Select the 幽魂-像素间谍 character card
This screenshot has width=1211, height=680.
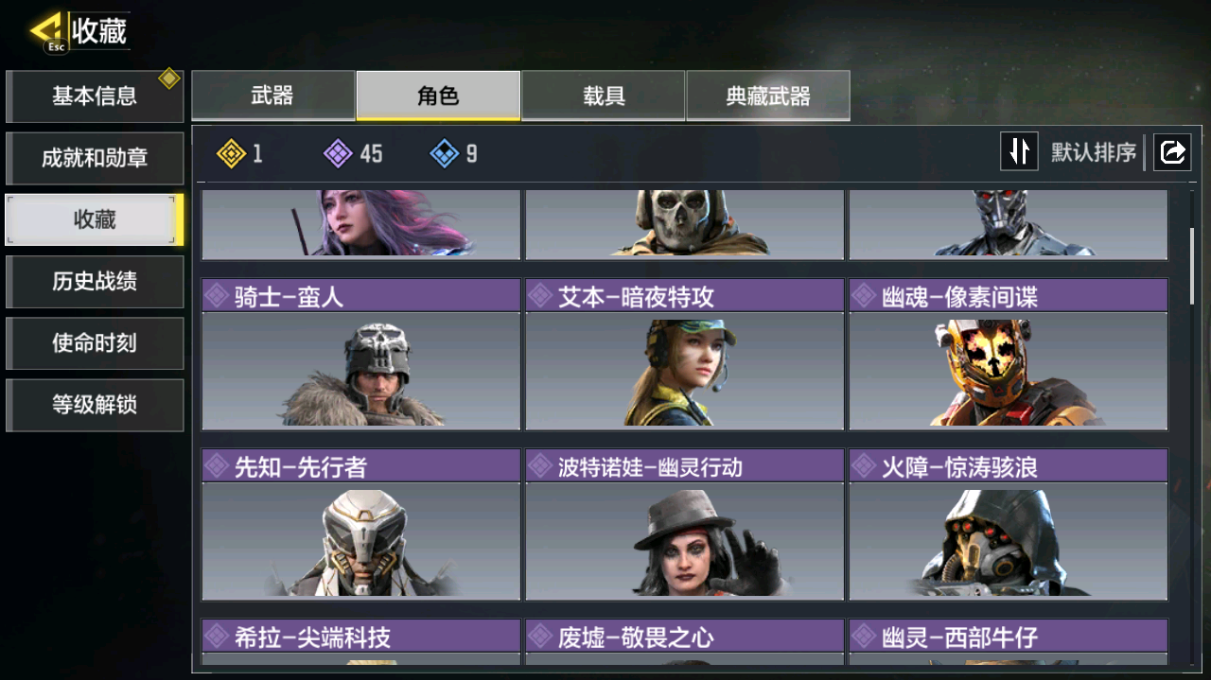point(1008,354)
